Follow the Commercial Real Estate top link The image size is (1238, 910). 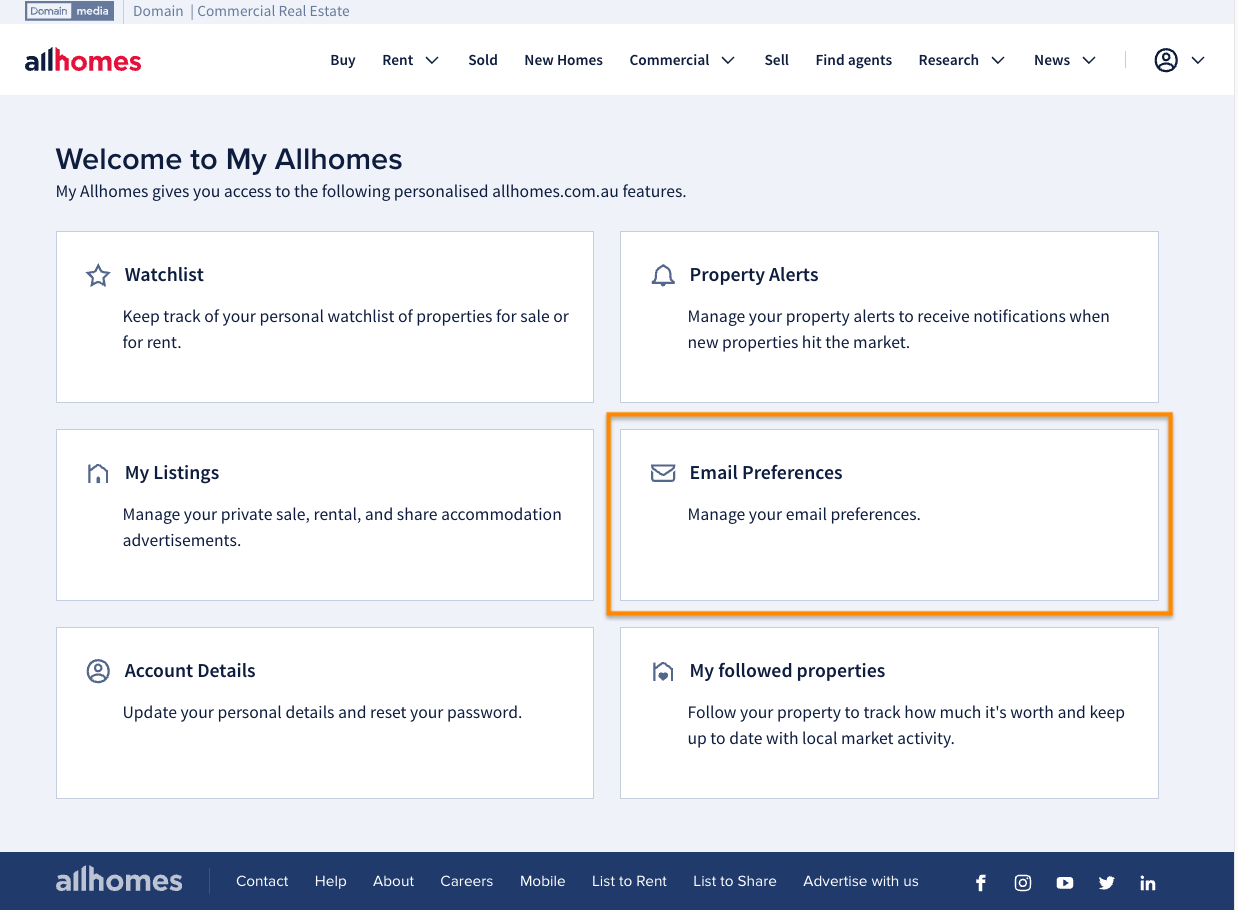click(x=274, y=11)
